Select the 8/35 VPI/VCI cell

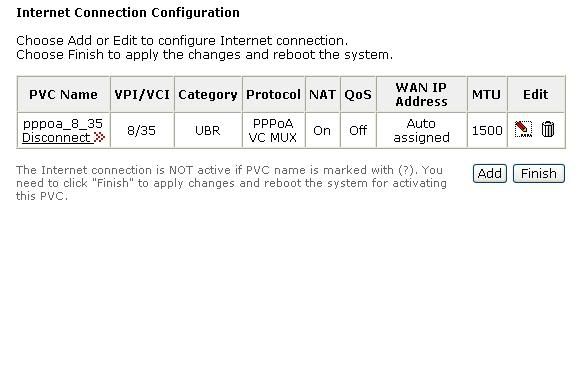coord(142,130)
